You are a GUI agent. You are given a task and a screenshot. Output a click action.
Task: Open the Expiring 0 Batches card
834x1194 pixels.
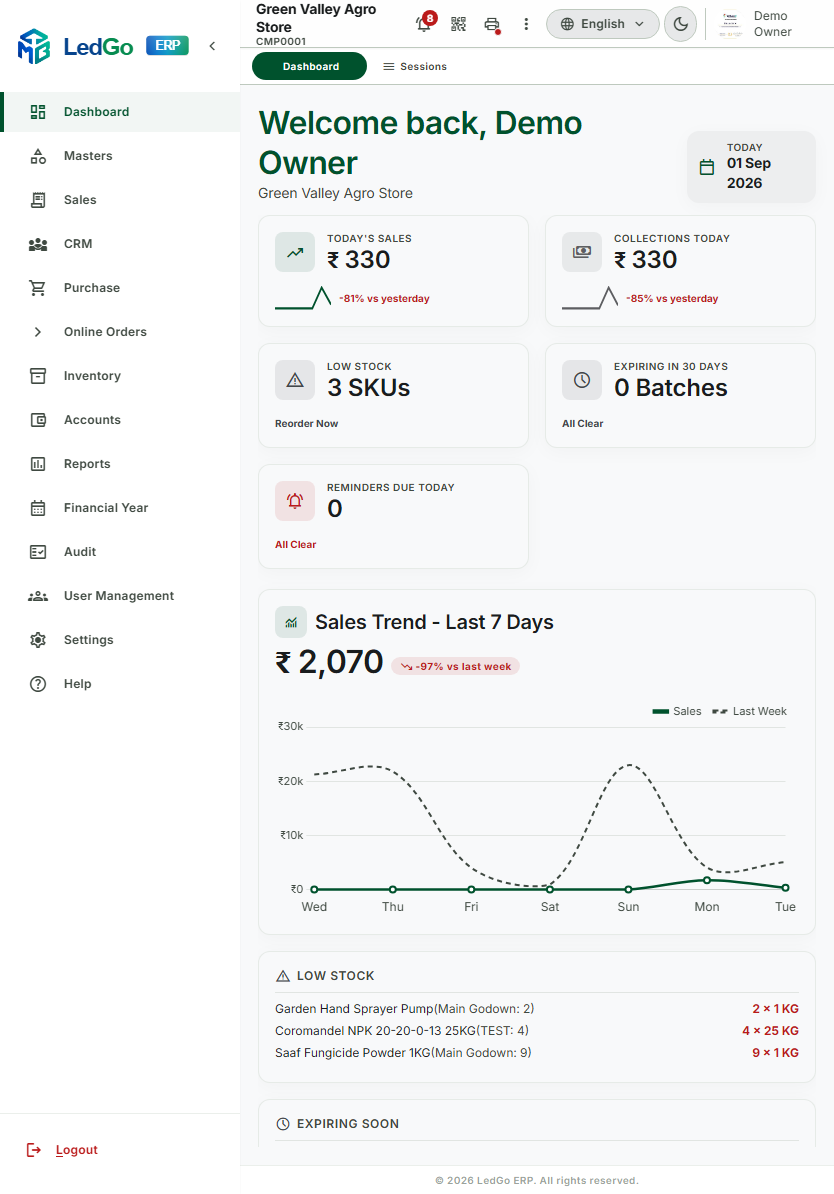tap(680, 395)
